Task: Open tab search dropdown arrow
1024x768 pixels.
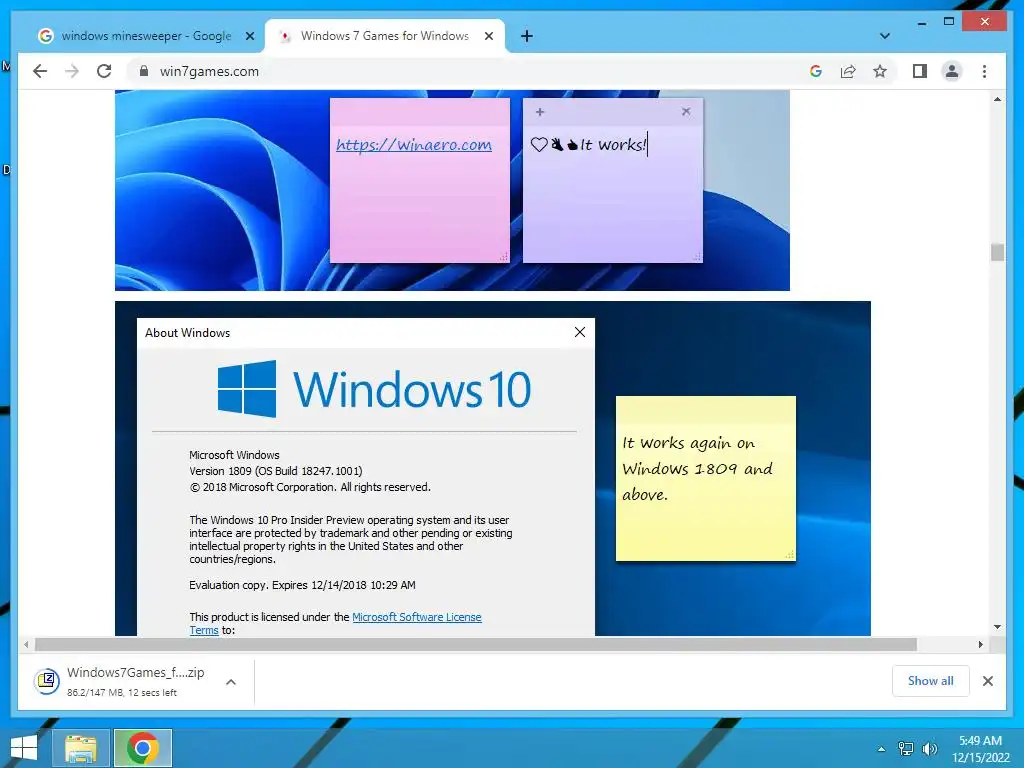Action: (x=884, y=36)
